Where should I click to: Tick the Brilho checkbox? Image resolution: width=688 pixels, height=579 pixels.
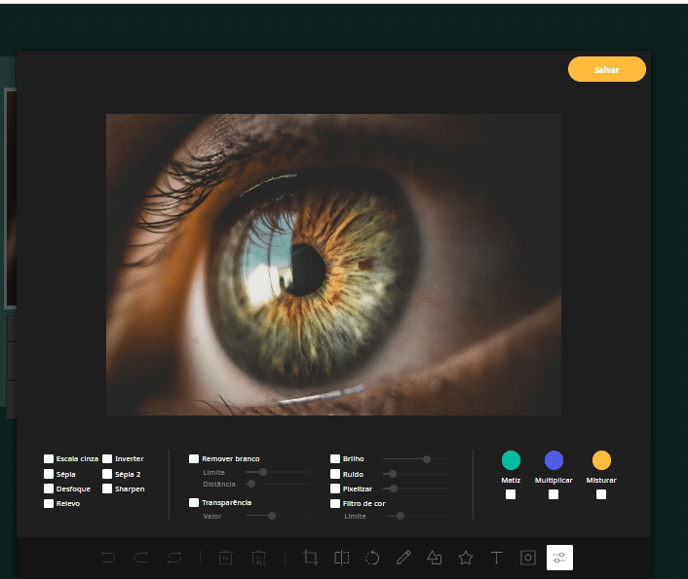click(335, 459)
